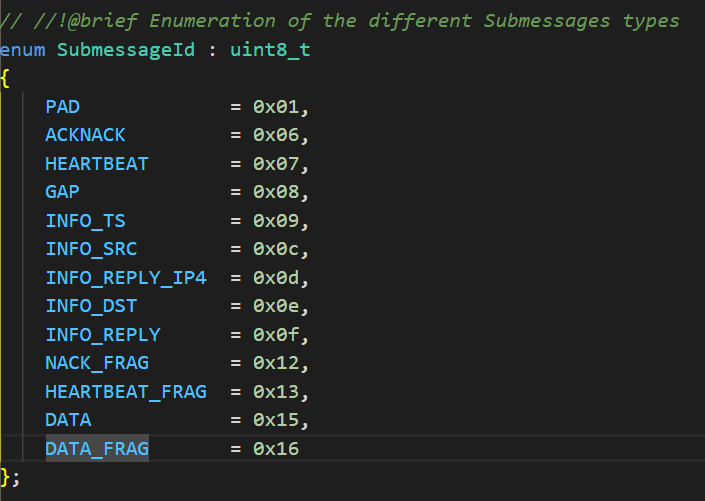The width and height of the screenshot is (705, 501).
Task: Click the opening curly brace
Action: 5,78
